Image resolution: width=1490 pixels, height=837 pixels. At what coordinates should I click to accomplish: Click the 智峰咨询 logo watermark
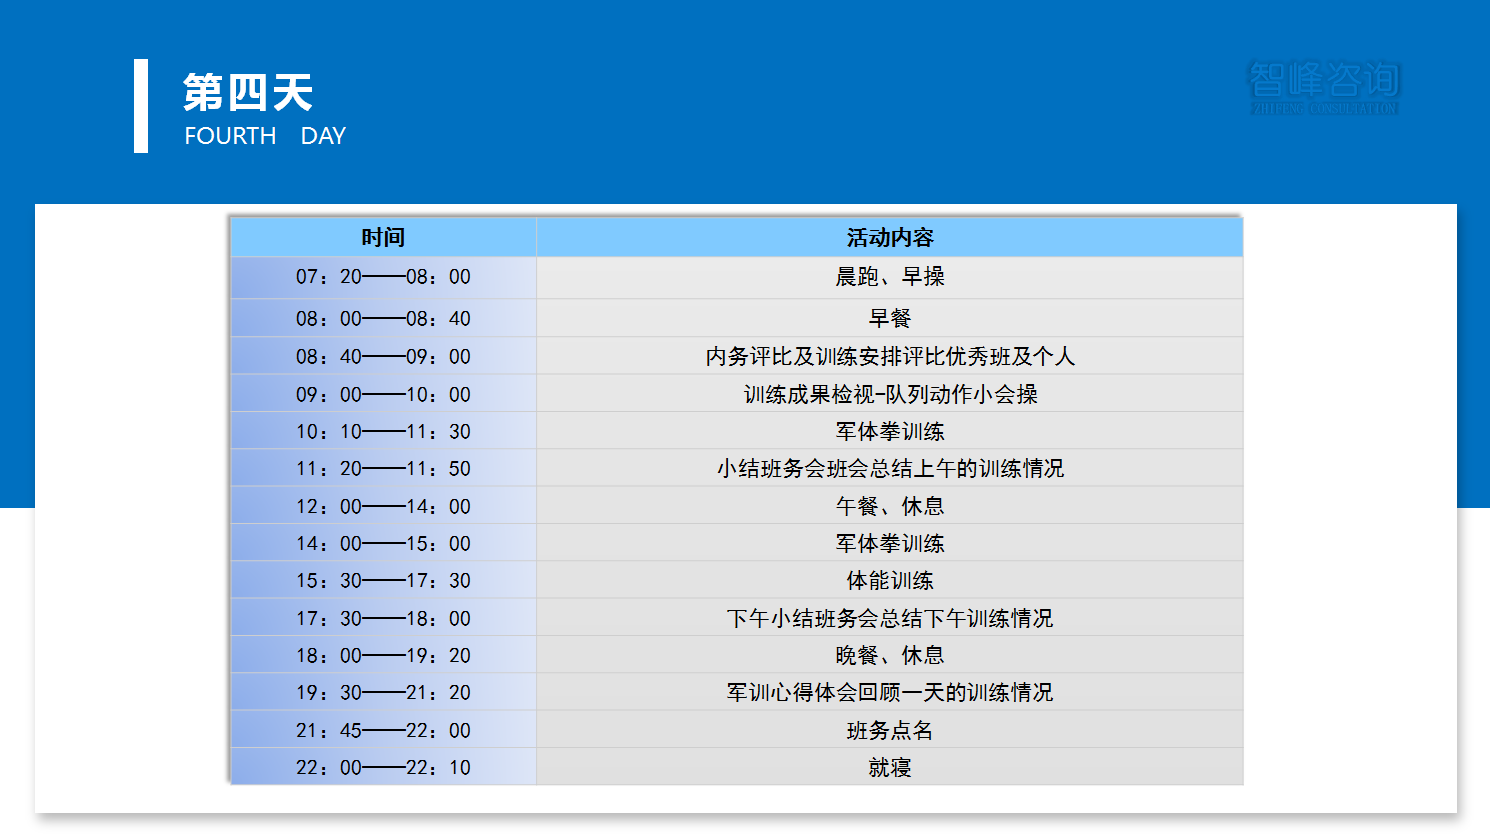[x=1324, y=87]
